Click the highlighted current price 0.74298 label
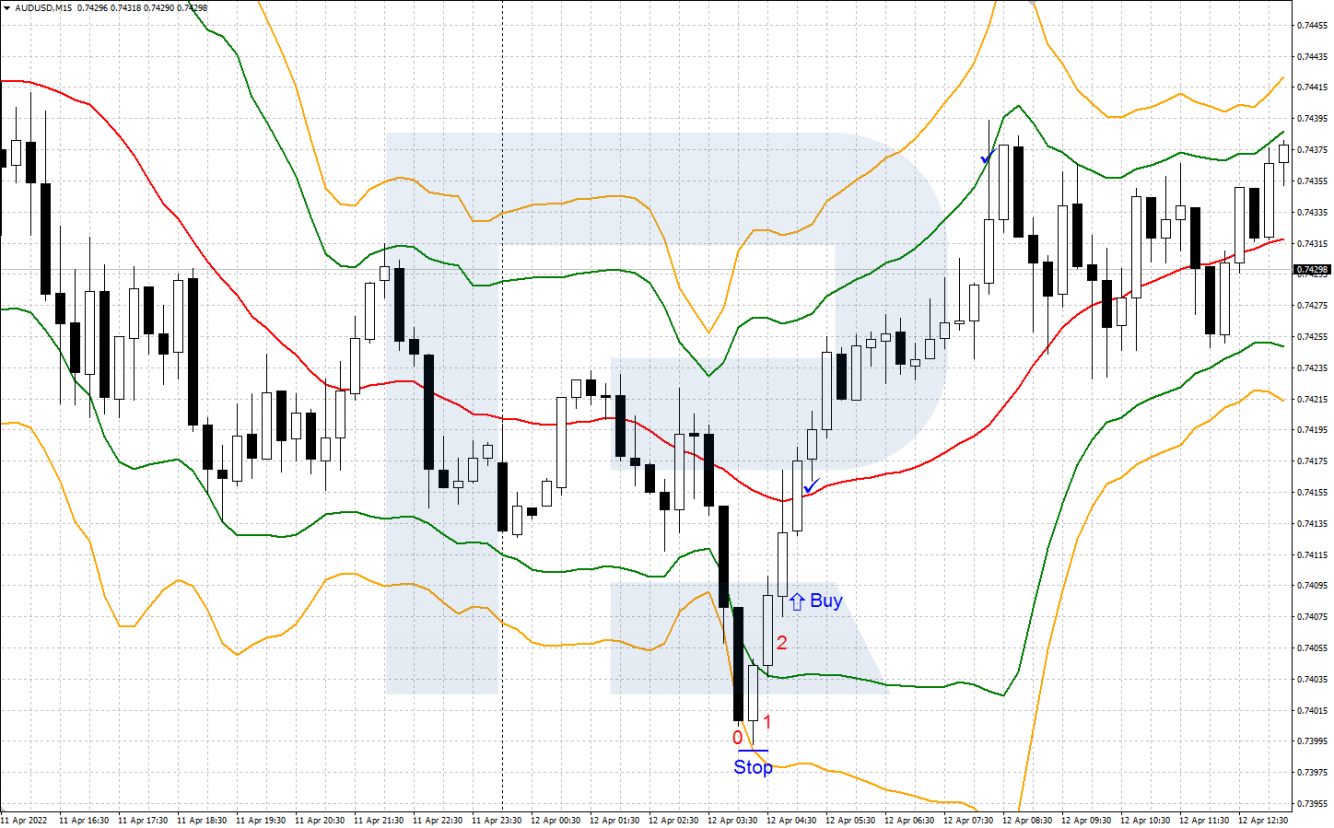The width and height of the screenshot is (1334, 828). click(1311, 270)
